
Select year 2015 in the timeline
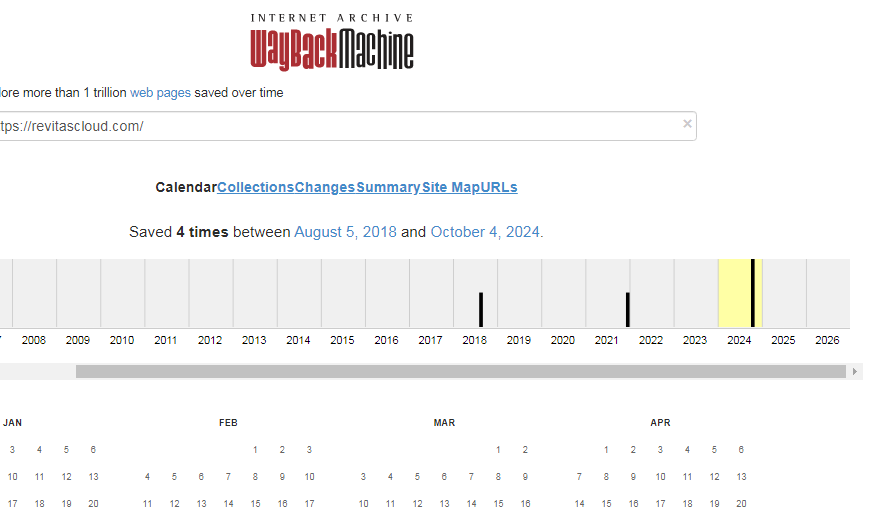(x=342, y=340)
